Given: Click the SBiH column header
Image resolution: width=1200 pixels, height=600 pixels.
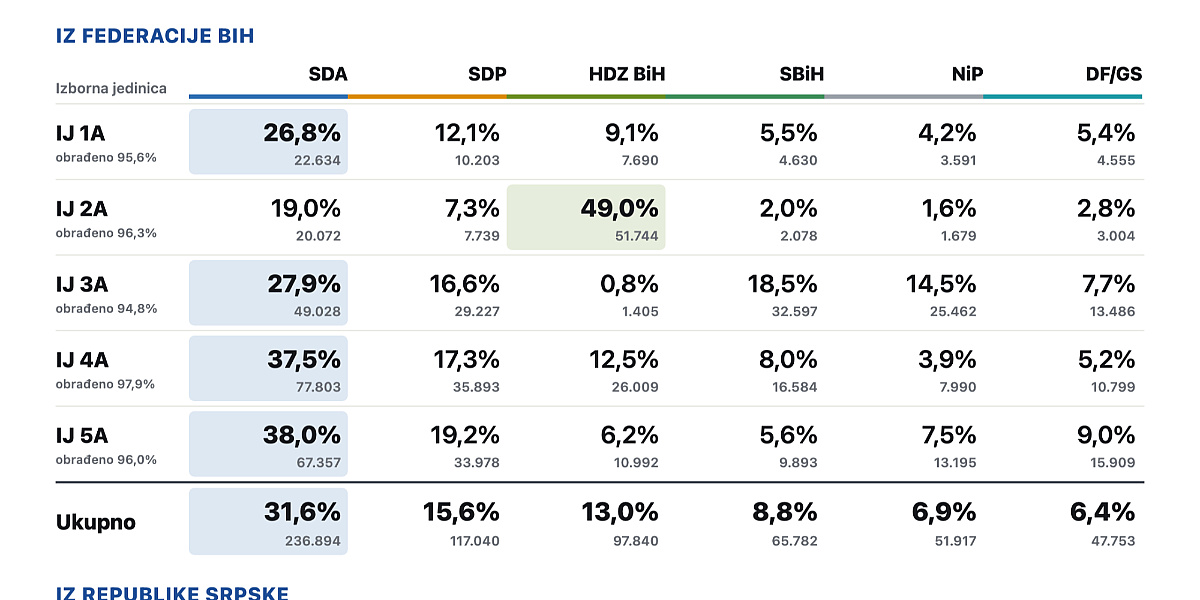Looking at the screenshot, I should pos(802,74).
